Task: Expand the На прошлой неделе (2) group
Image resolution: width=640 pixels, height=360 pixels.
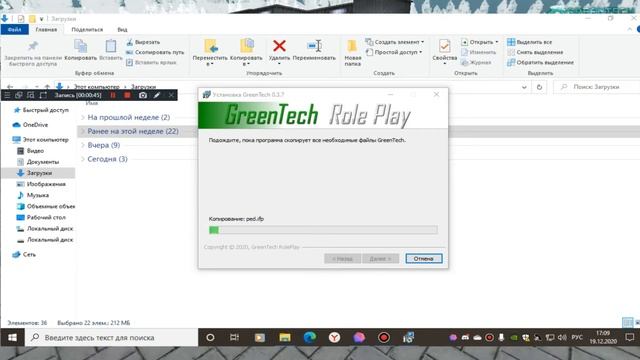Action: point(83,118)
